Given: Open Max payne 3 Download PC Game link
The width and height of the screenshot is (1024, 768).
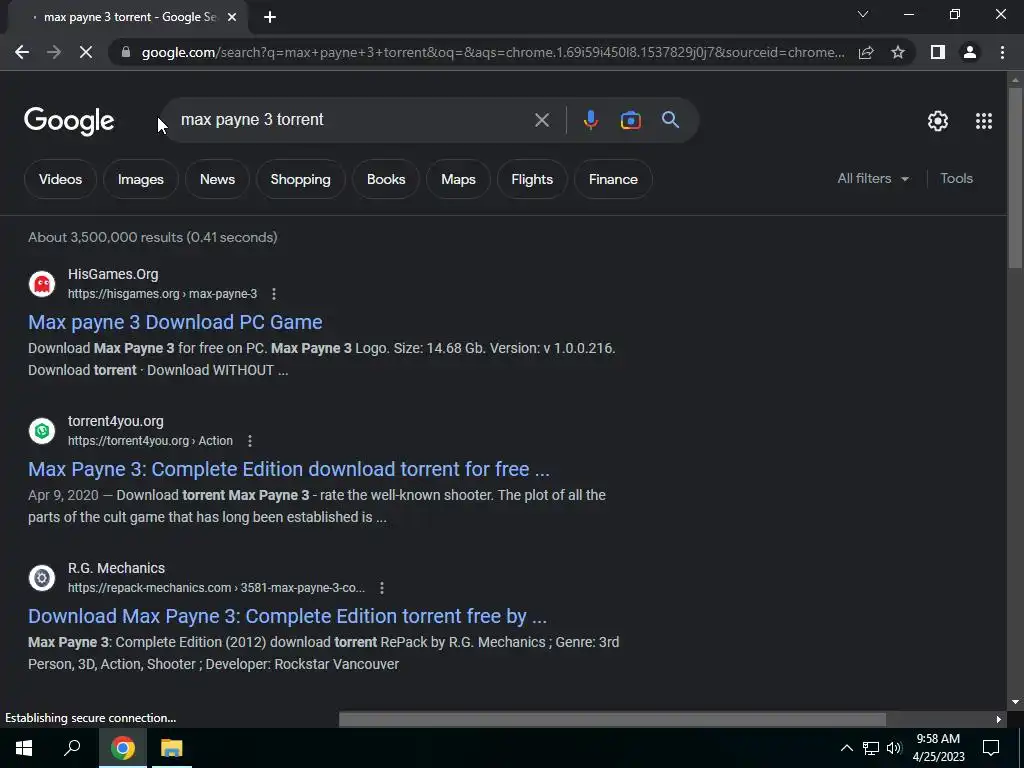Looking at the screenshot, I should click(x=175, y=322).
